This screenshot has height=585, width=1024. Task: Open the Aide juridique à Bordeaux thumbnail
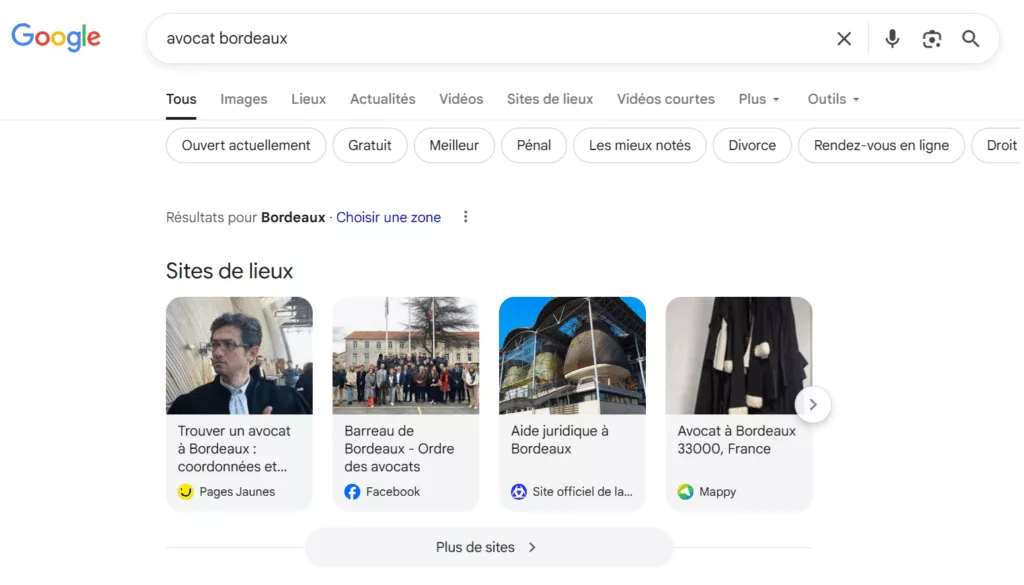(x=572, y=356)
